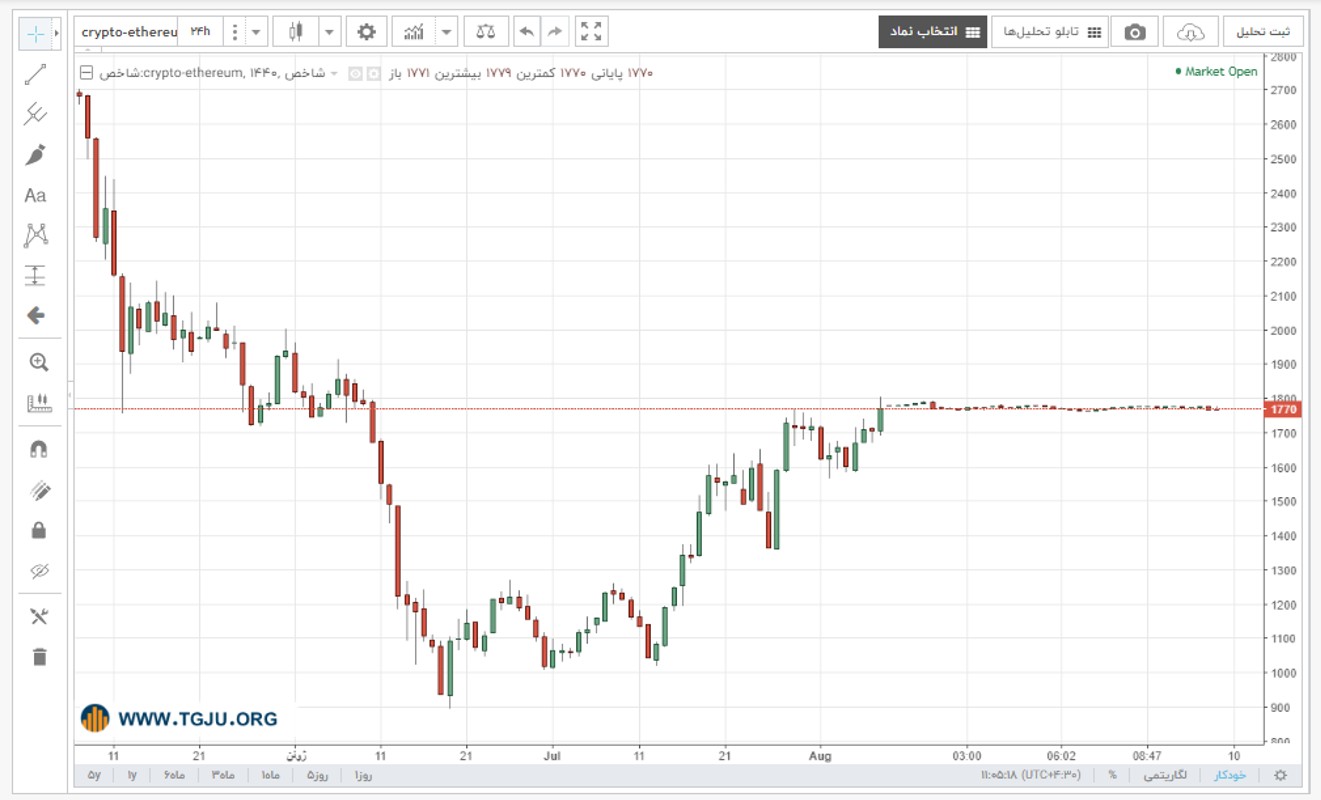Image resolution: width=1321 pixels, height=800 pixels.
Task: Click the crypto-ethereum symbol search field
Action: click(x=128, y=32)
